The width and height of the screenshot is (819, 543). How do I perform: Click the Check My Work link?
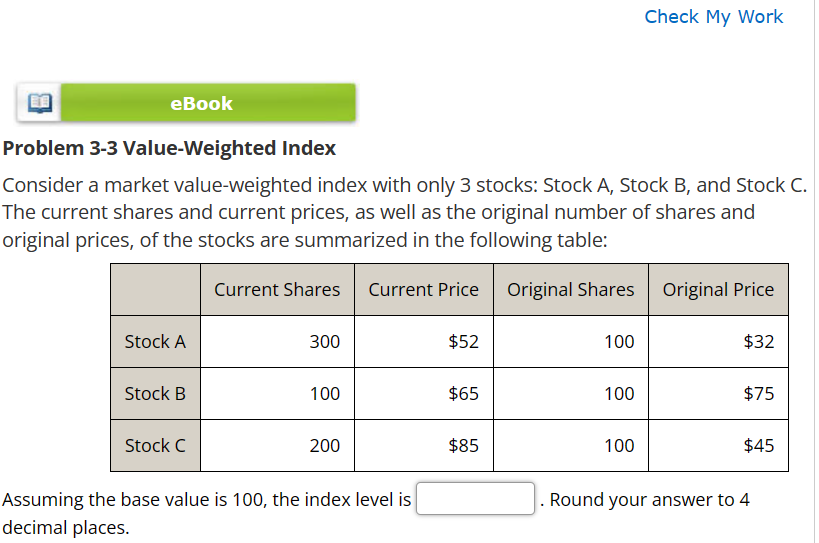tap(713, 17)
